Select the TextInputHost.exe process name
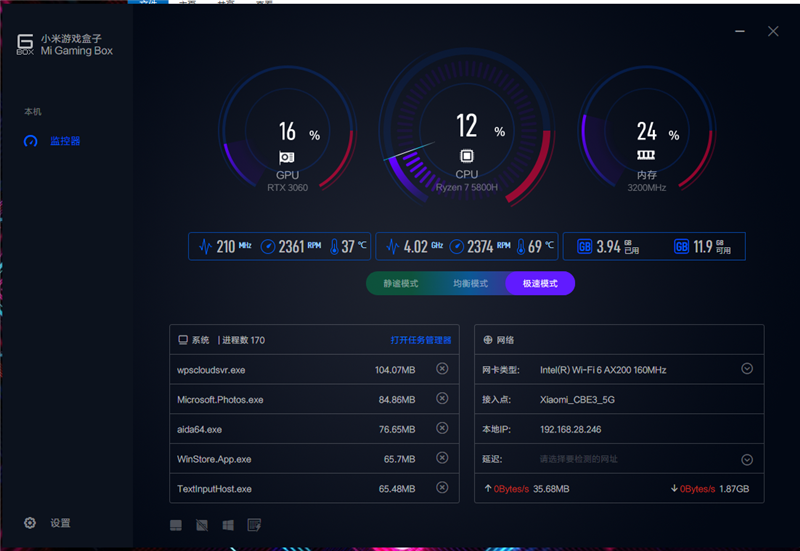 click(x=214, y=489)
